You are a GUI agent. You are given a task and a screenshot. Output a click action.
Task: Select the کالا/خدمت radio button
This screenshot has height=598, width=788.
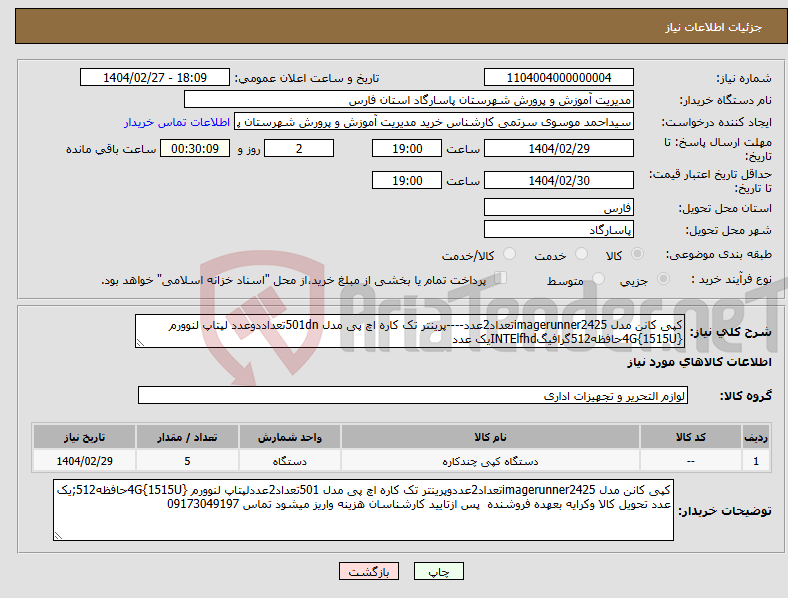pos(509,254)
